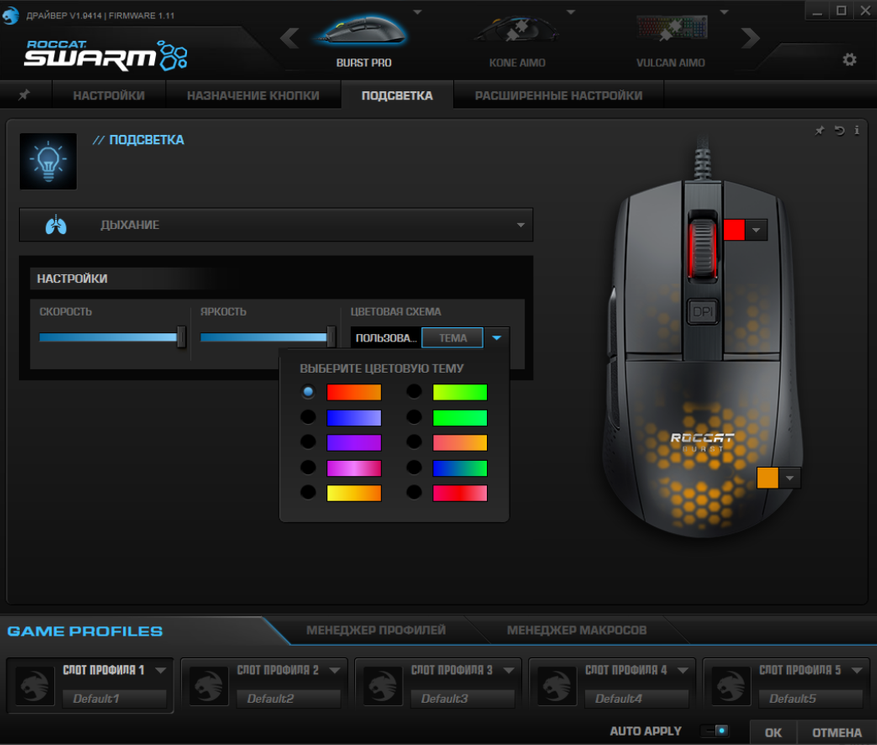Image resolution: width=877 pixels, height=745 pixels.
Task: Show panel info with the i icon
Action: 857,130
